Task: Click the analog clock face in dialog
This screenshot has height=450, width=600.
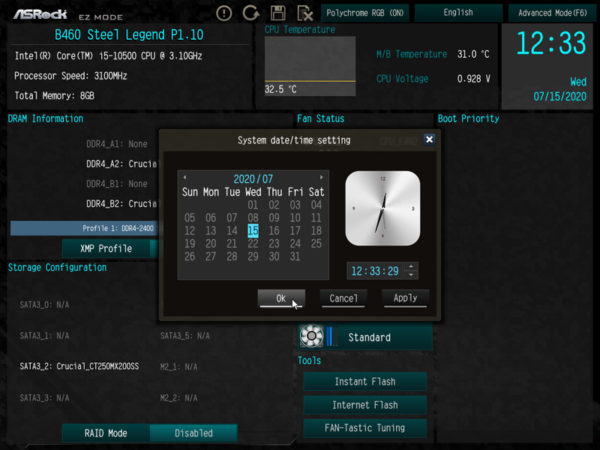Action: click(382, 207)
